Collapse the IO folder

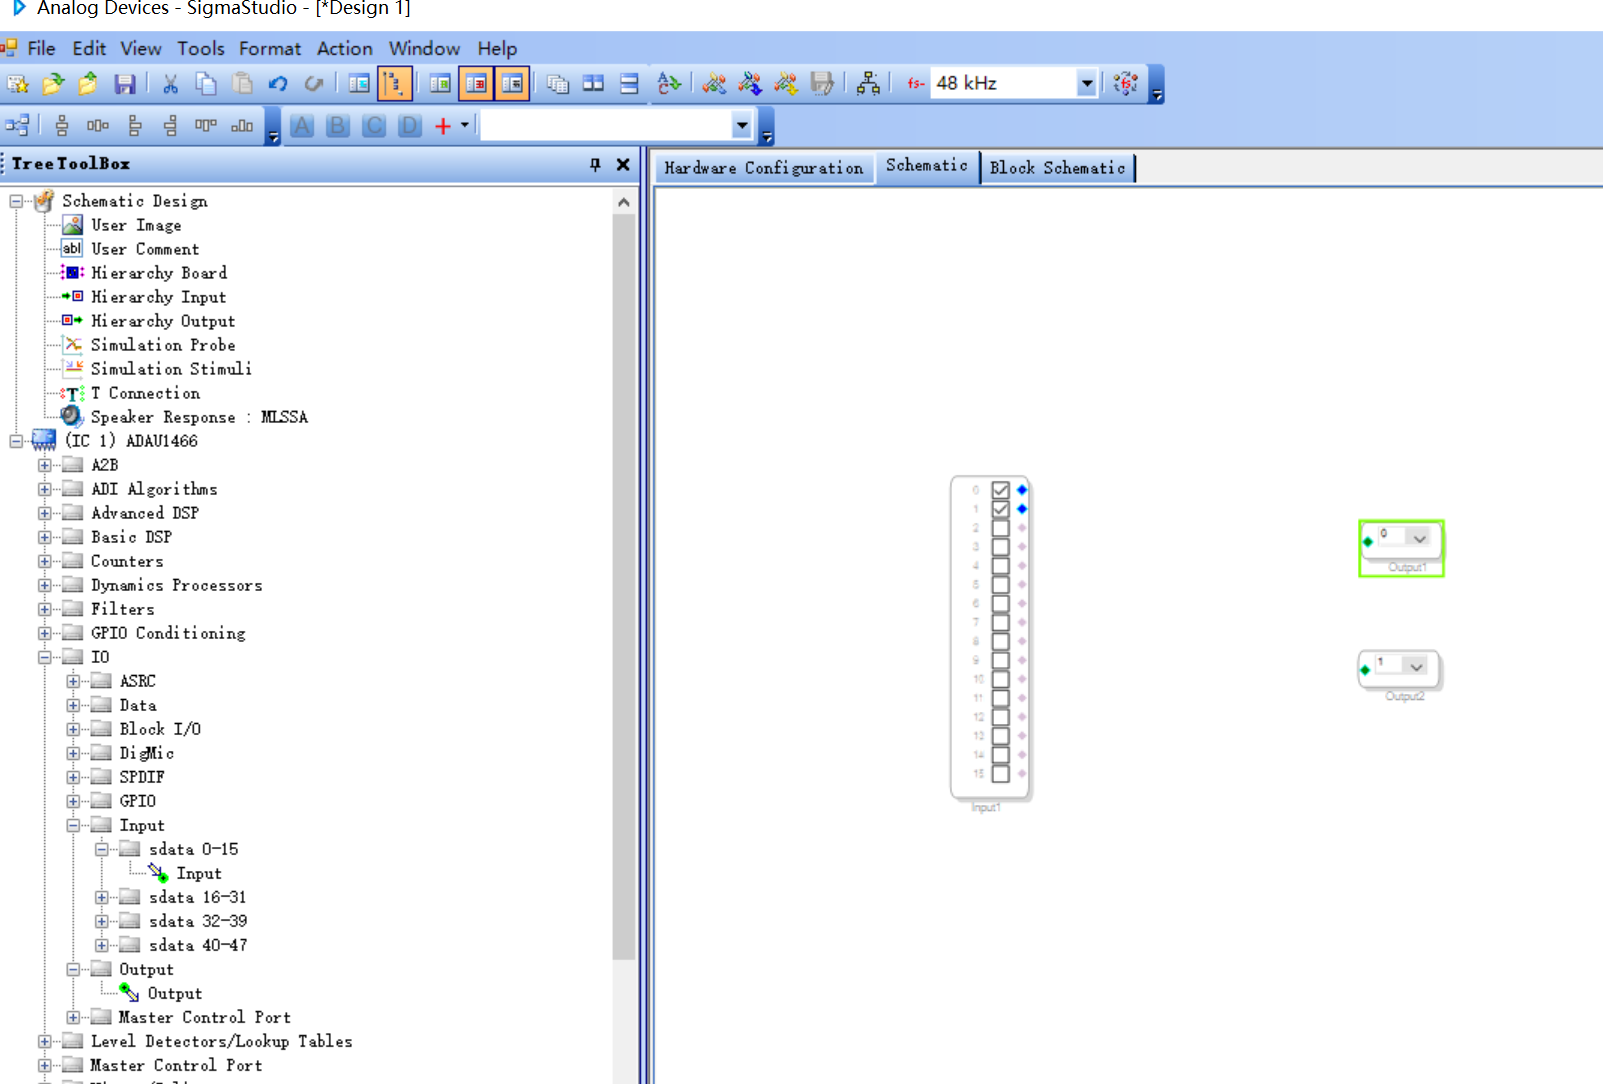(44, 657)
